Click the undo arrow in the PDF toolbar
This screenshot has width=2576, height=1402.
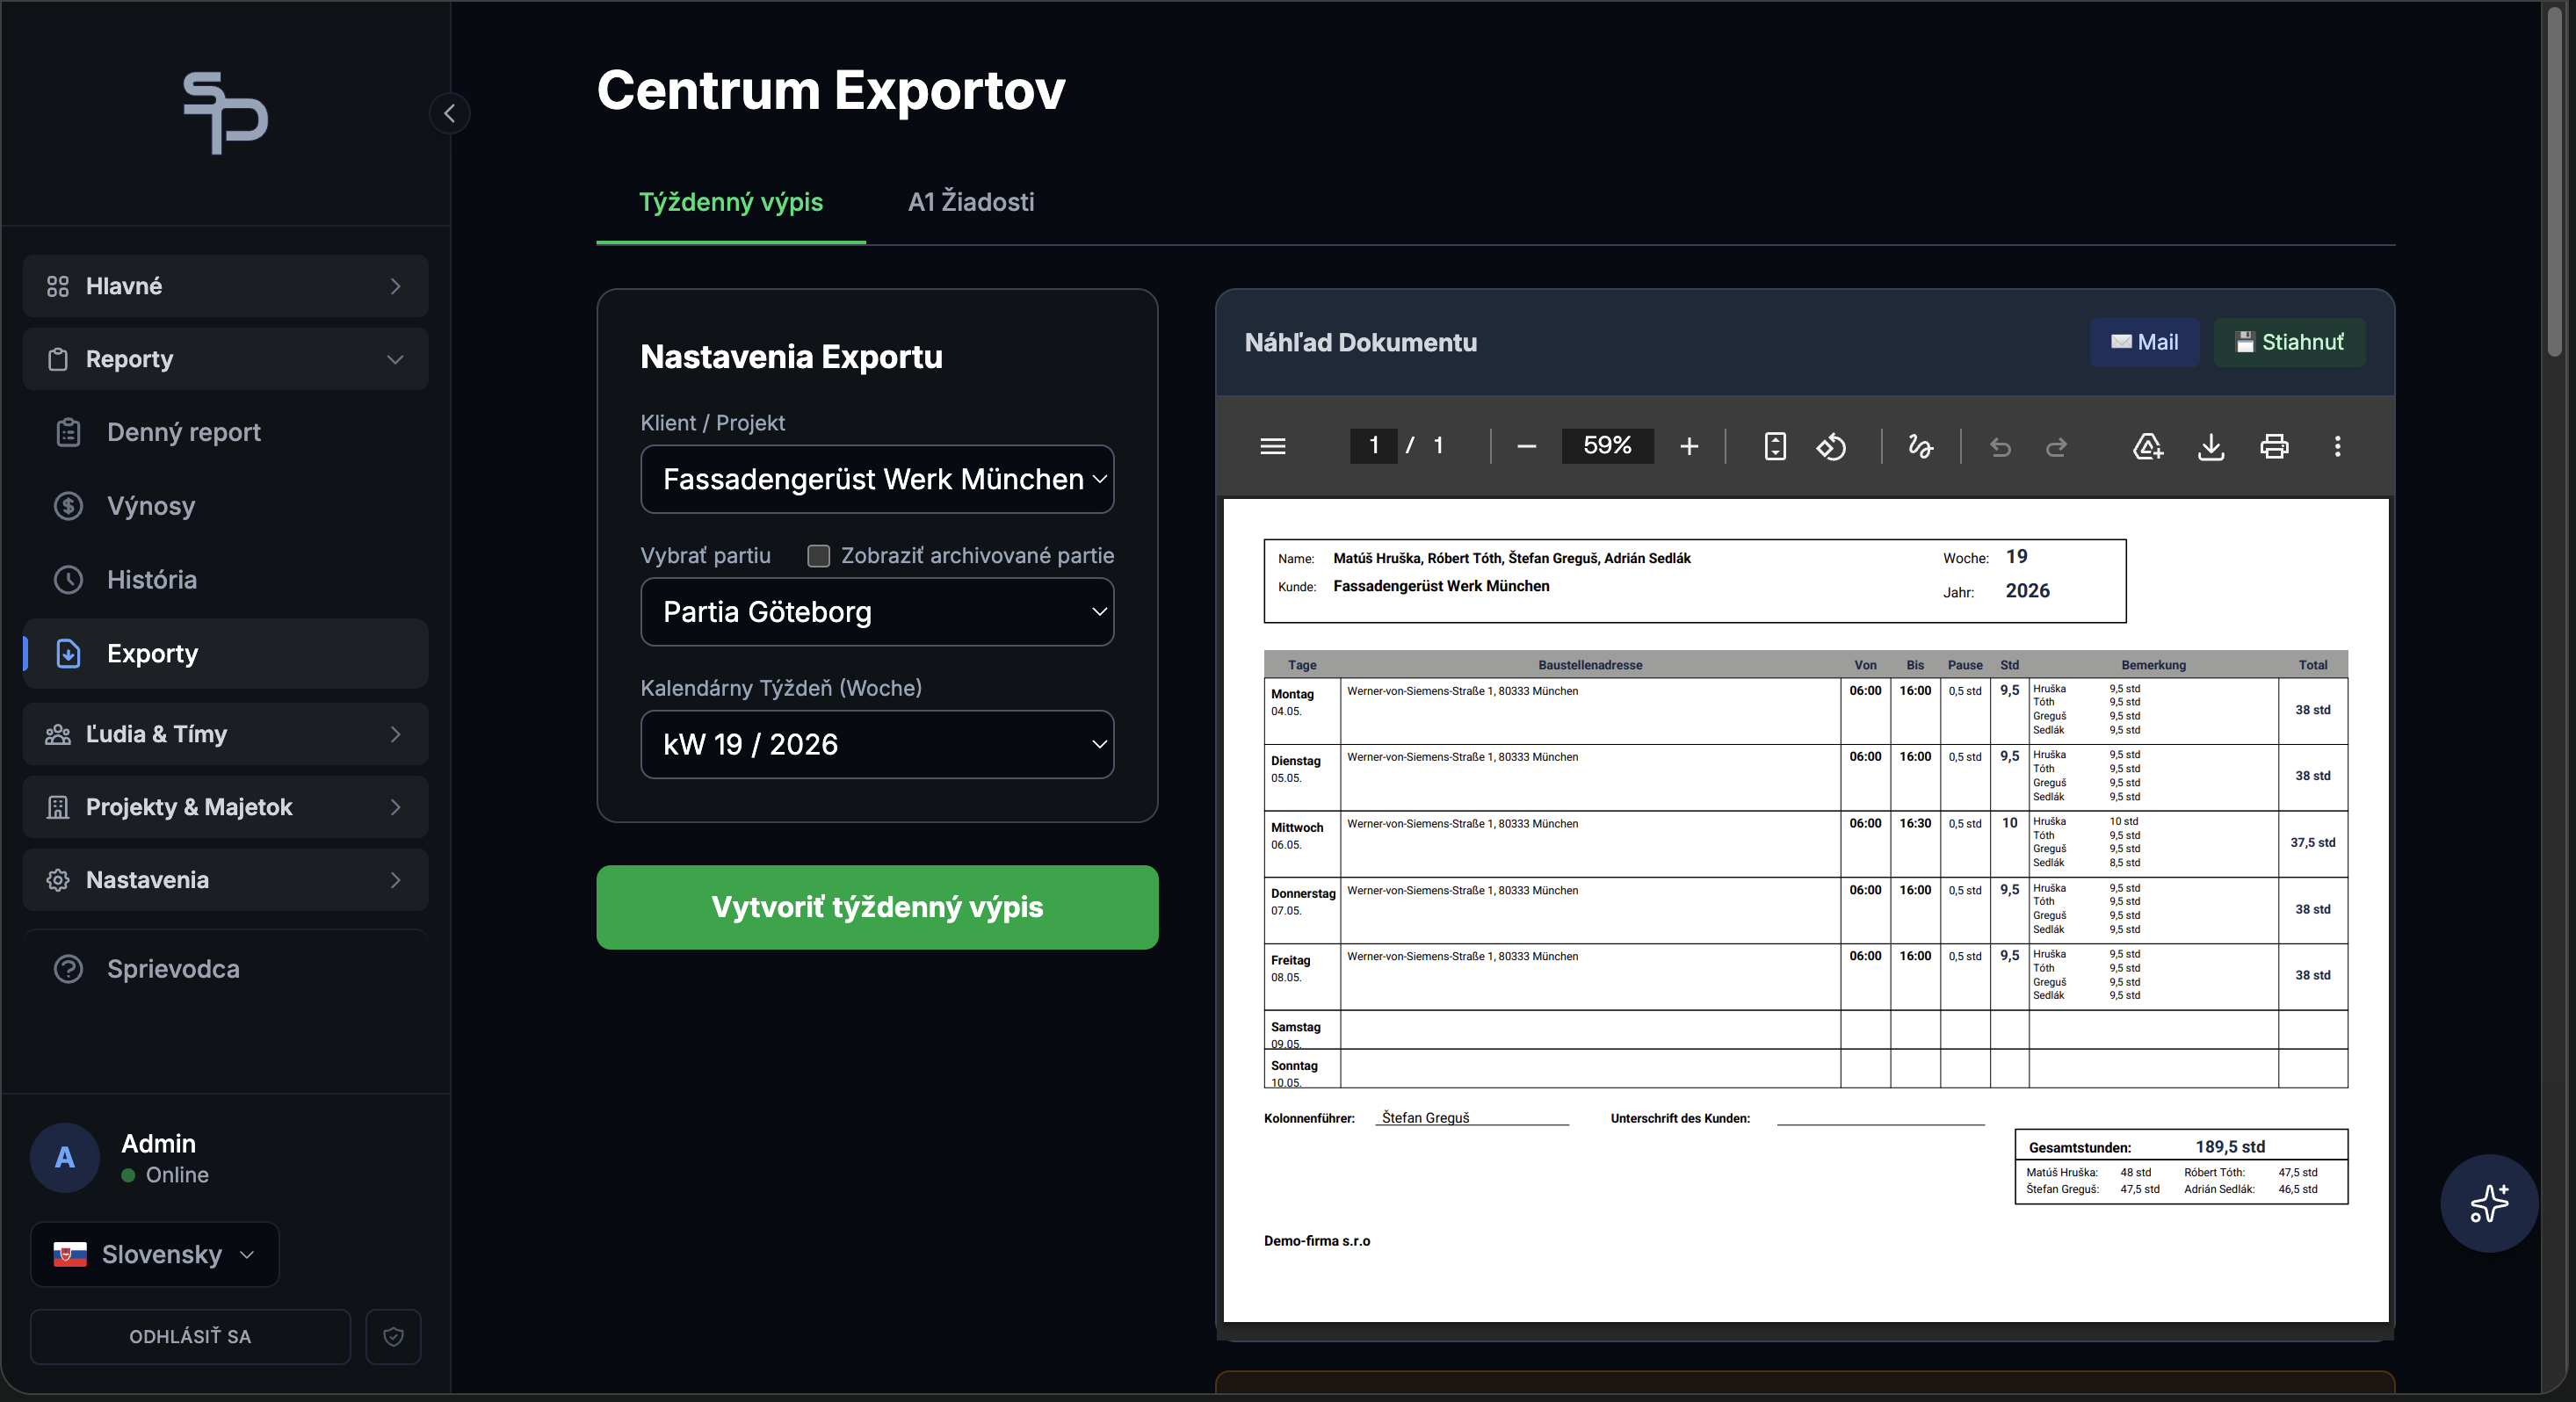click(2000, 446)
